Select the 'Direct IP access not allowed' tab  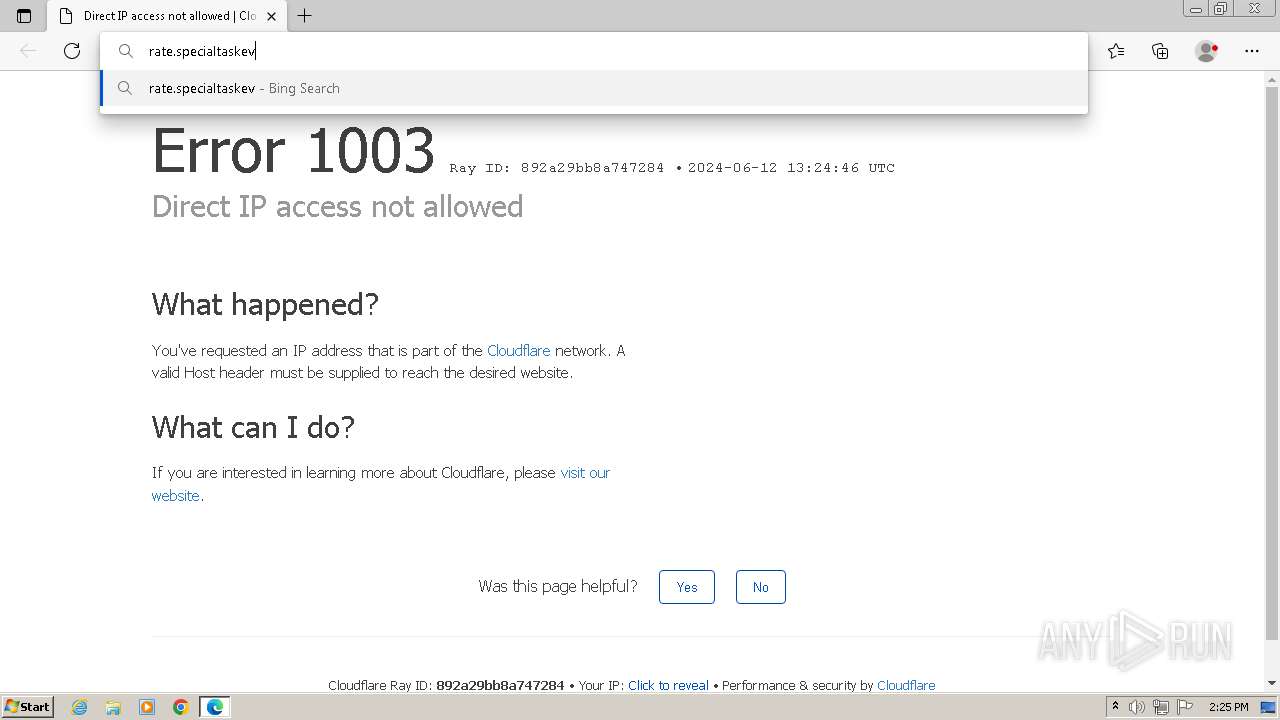coord(166,16)
